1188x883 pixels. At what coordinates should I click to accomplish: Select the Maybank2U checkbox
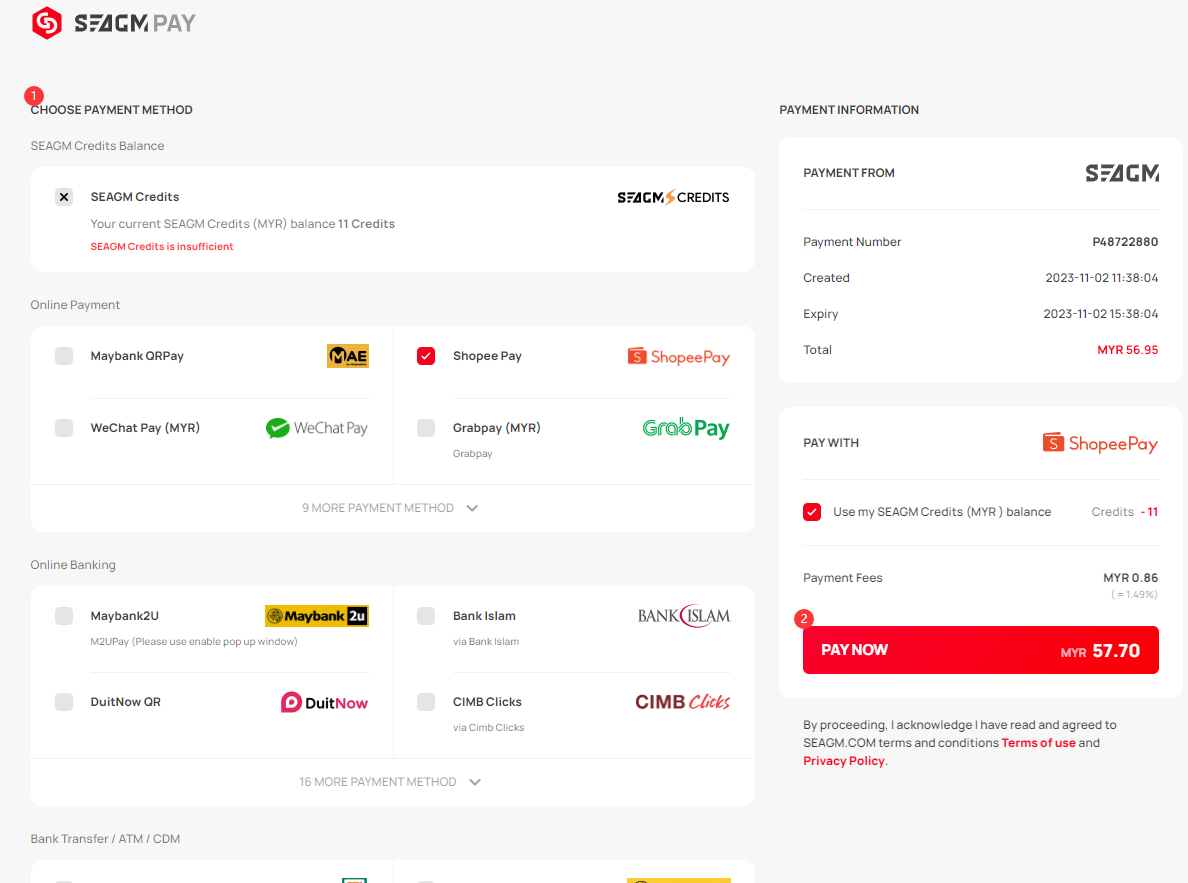pos(64,616)
